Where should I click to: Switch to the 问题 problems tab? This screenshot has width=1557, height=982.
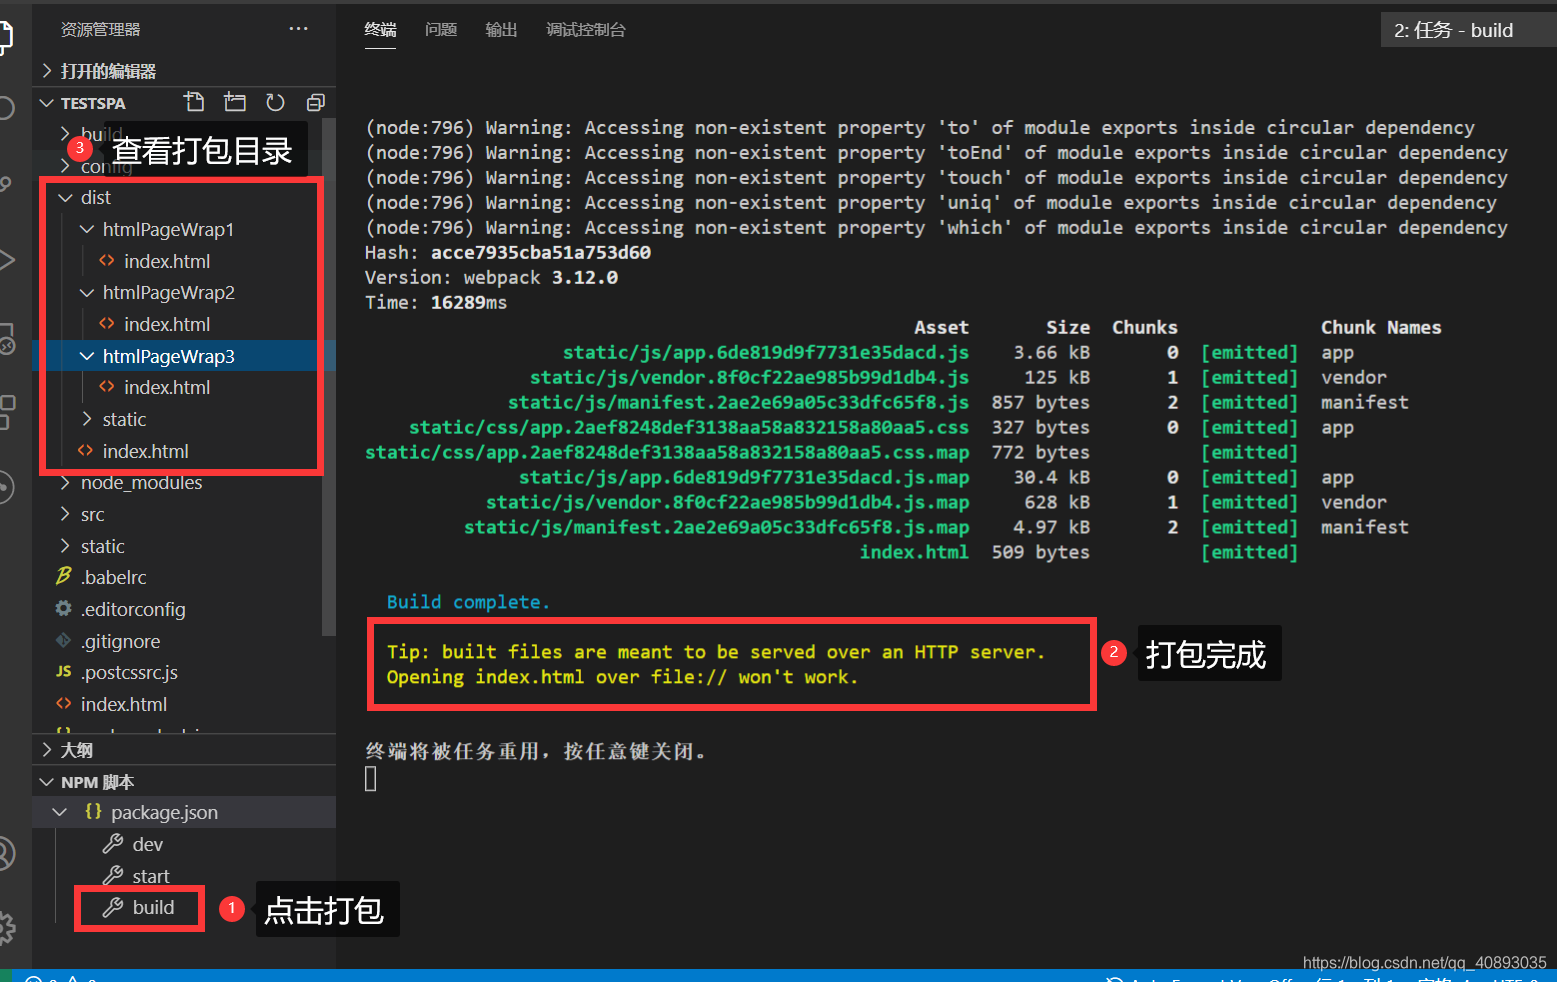pos(441,30)
